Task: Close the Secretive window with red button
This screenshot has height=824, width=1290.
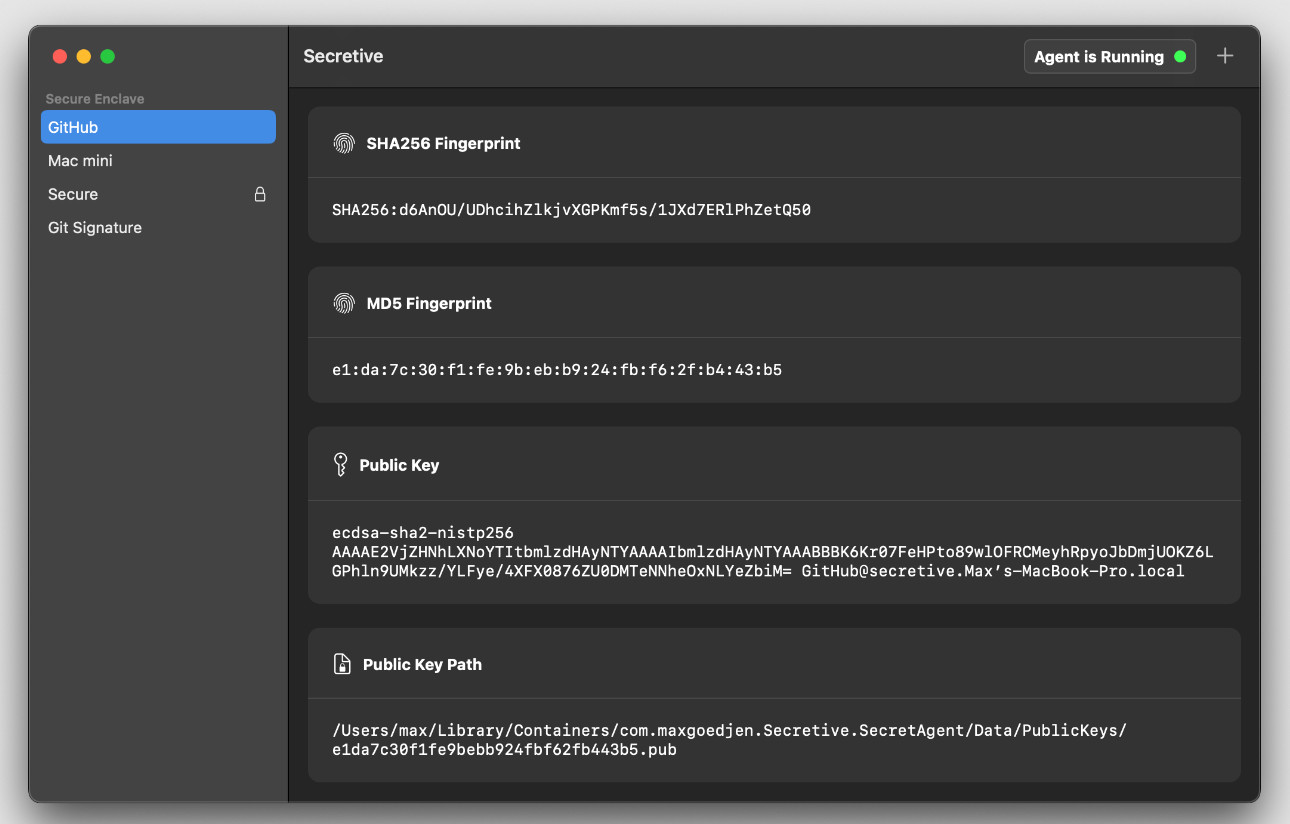Action: click(x=60, y=57)
